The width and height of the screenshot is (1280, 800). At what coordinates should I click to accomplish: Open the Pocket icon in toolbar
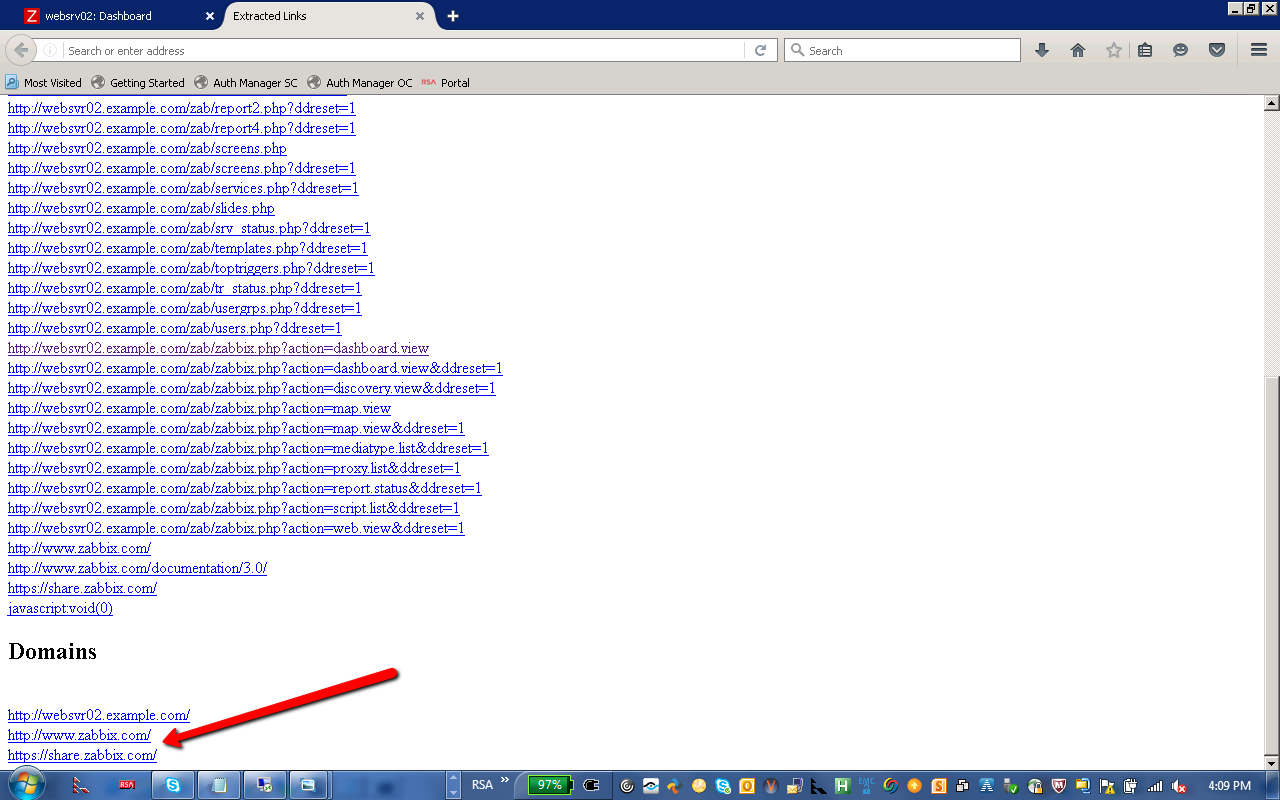tap(1217, 50)
